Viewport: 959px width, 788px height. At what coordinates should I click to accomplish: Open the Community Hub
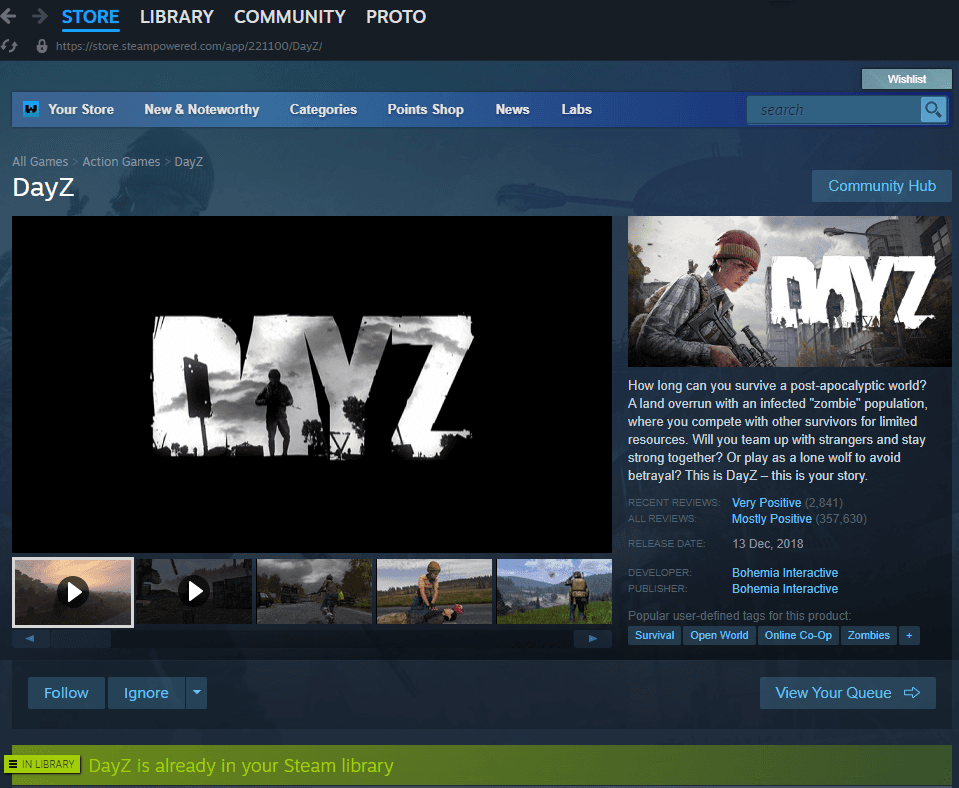click(881, 186)
